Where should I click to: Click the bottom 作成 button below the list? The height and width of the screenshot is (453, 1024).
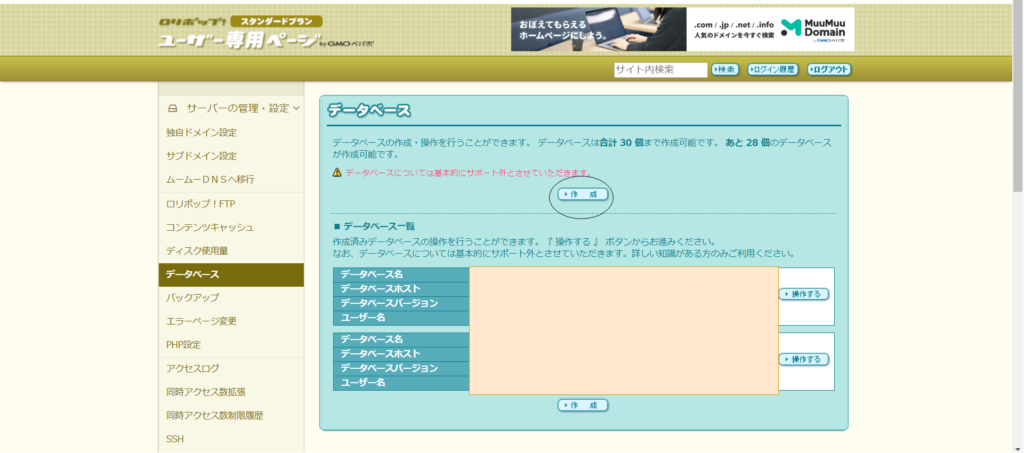tap(583, 405)
